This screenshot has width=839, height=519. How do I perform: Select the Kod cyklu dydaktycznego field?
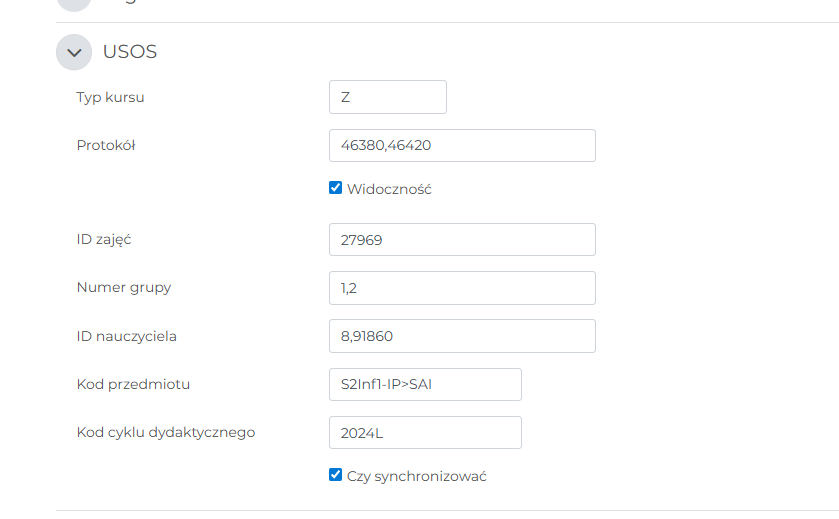[x=425, y=433]
